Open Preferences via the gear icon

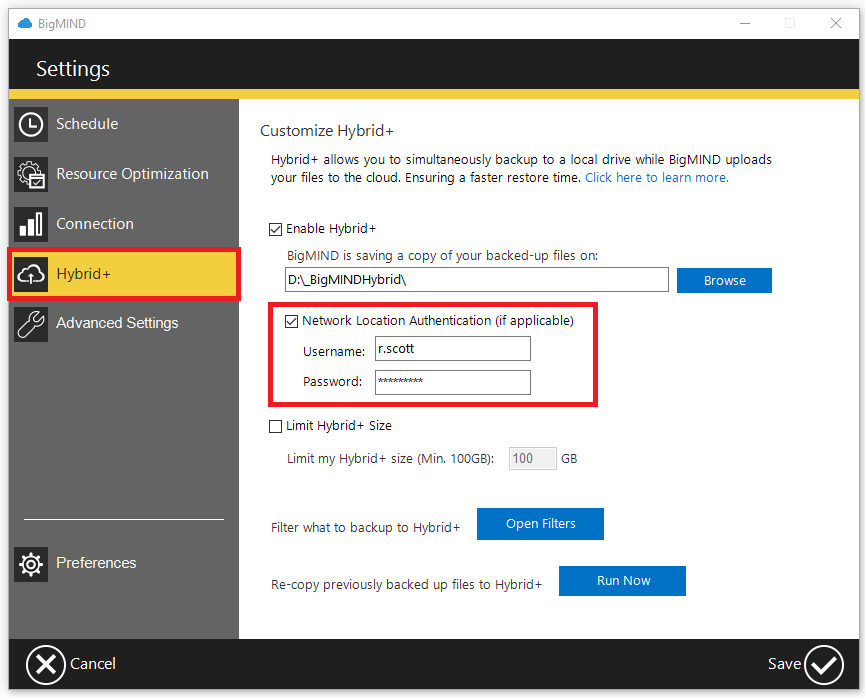click(31, 564)
